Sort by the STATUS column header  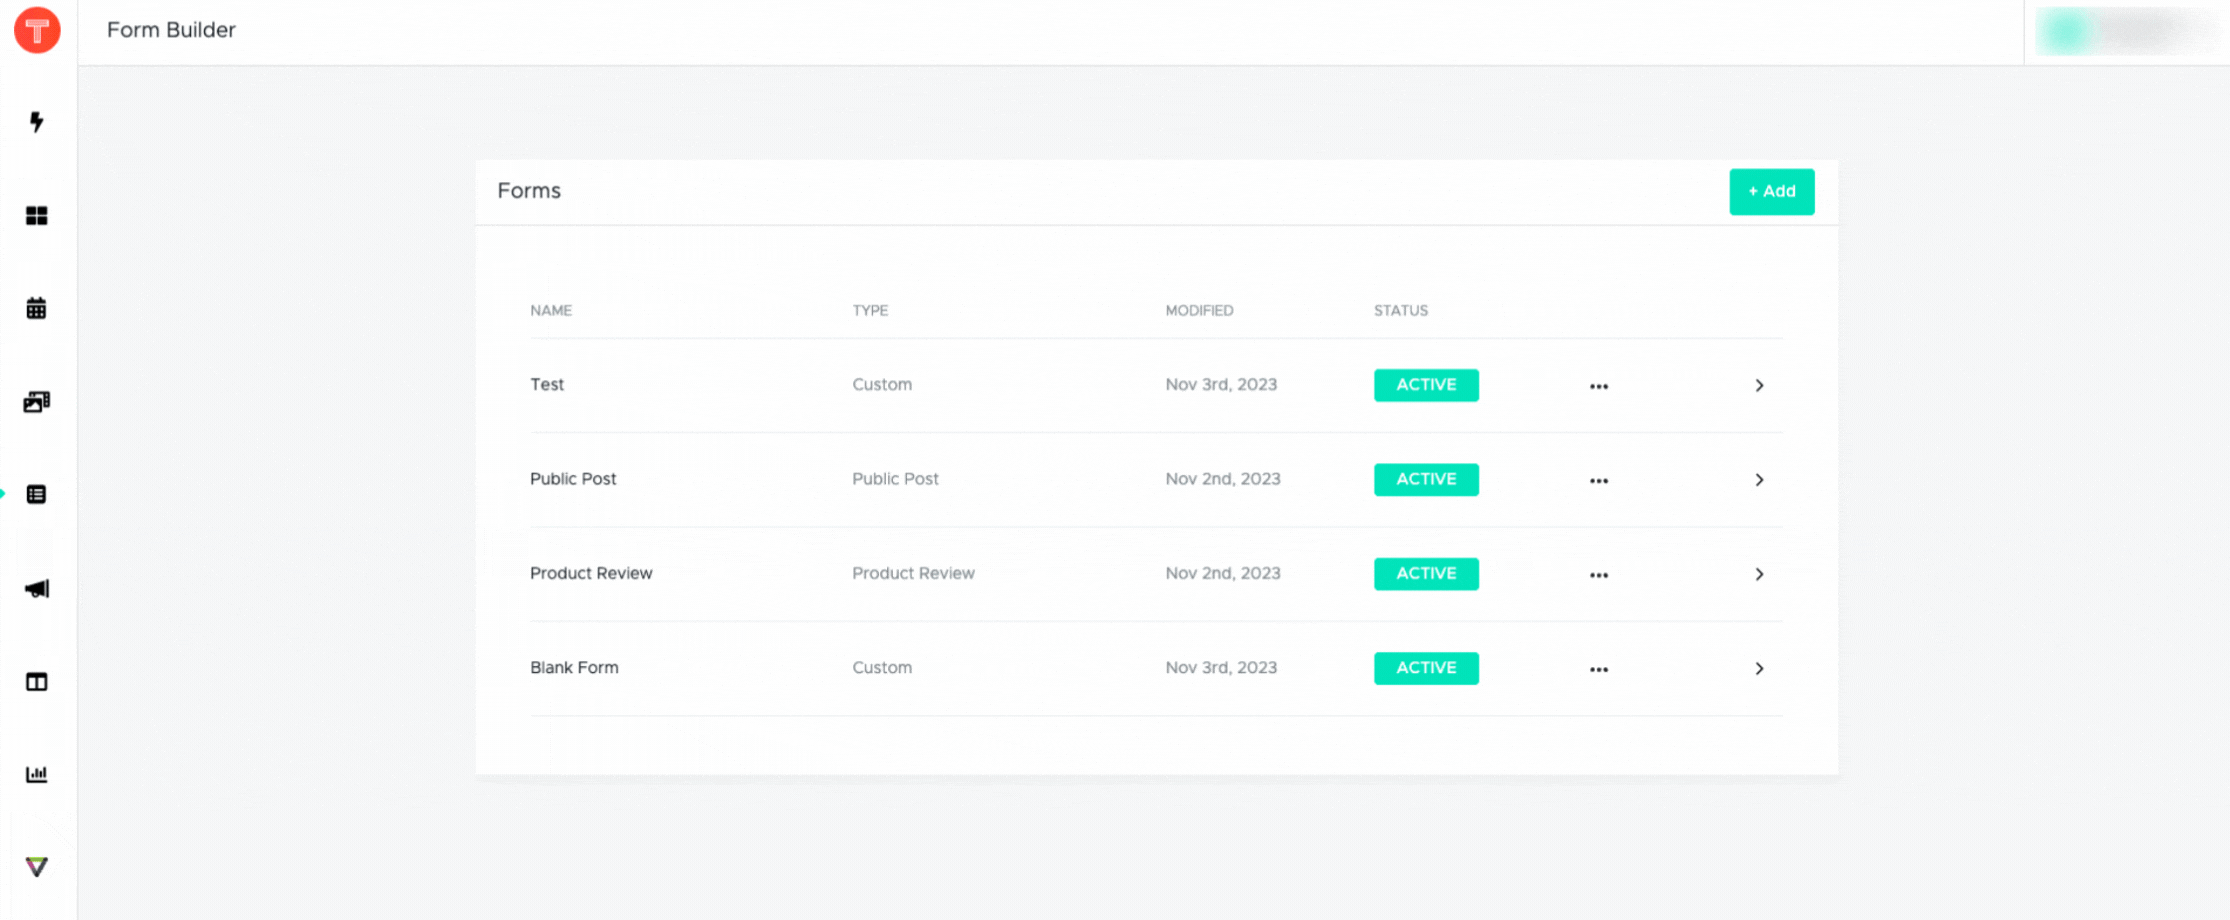(1401, 310)
